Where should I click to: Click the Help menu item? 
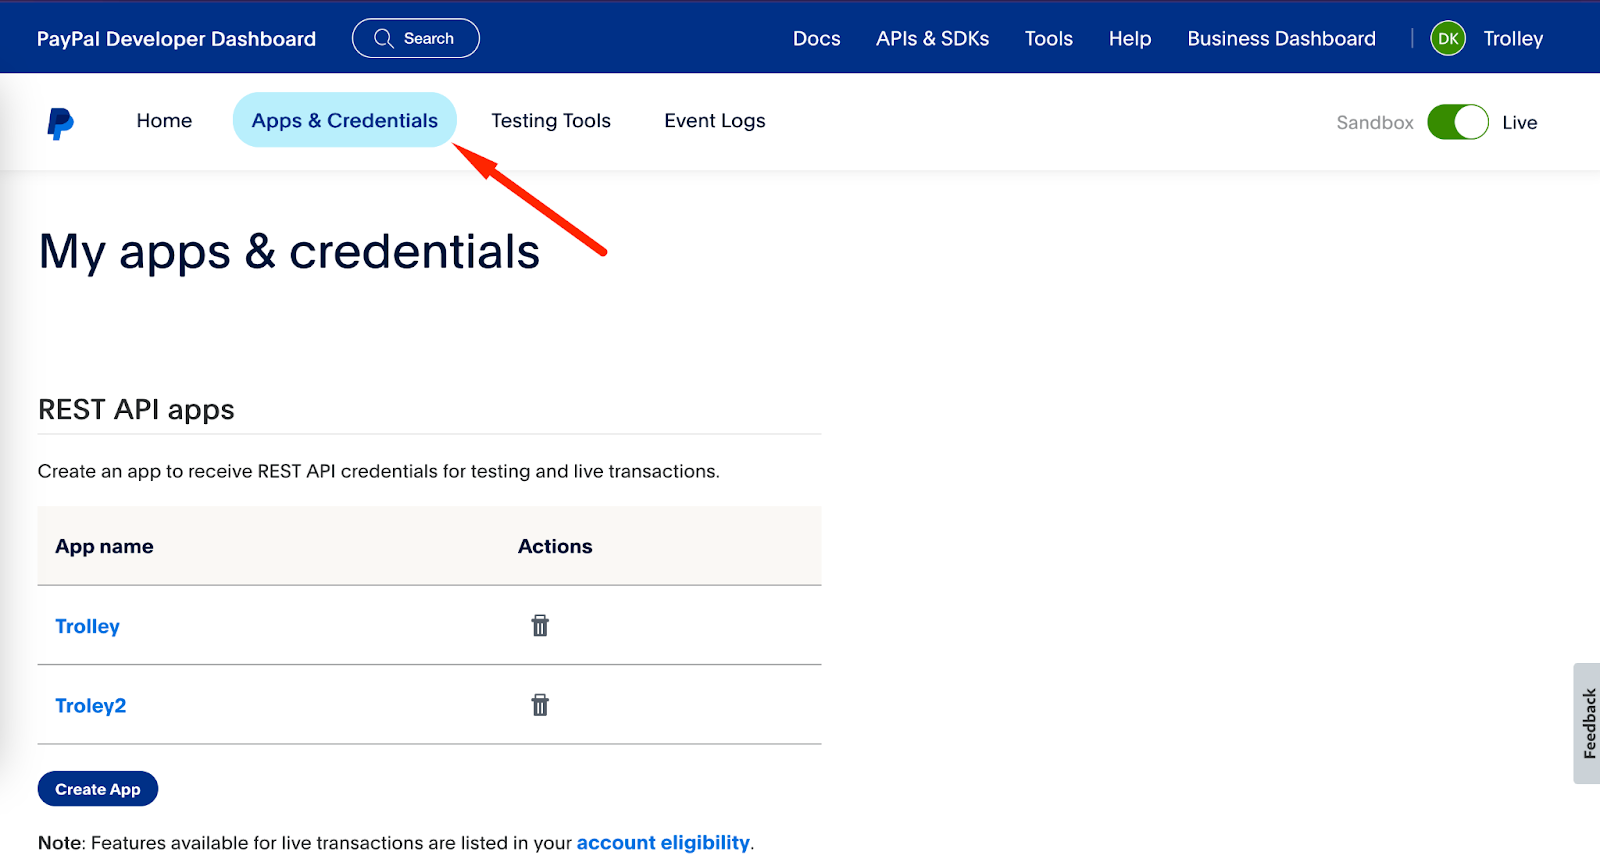tap(1129, 39)
